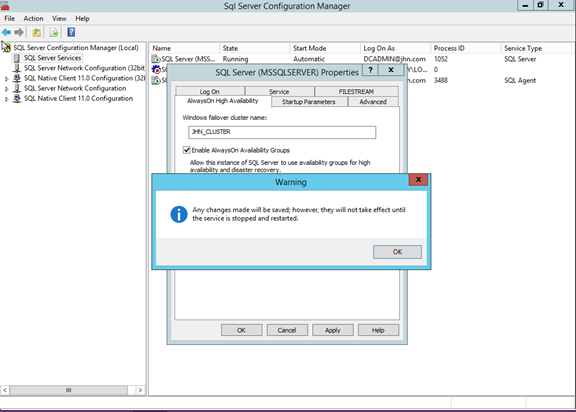The image size is (576, 412).
Task: Click the Name column header
Action: tap(184, 48)
